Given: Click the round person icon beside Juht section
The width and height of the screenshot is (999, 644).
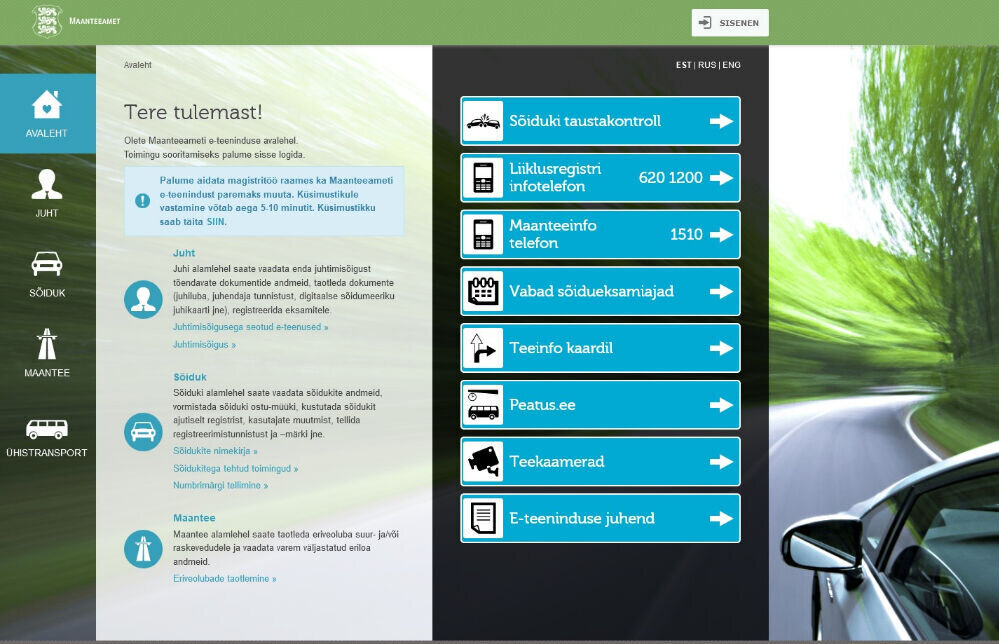Looking at the screenshot, I should tap(143, 299).
